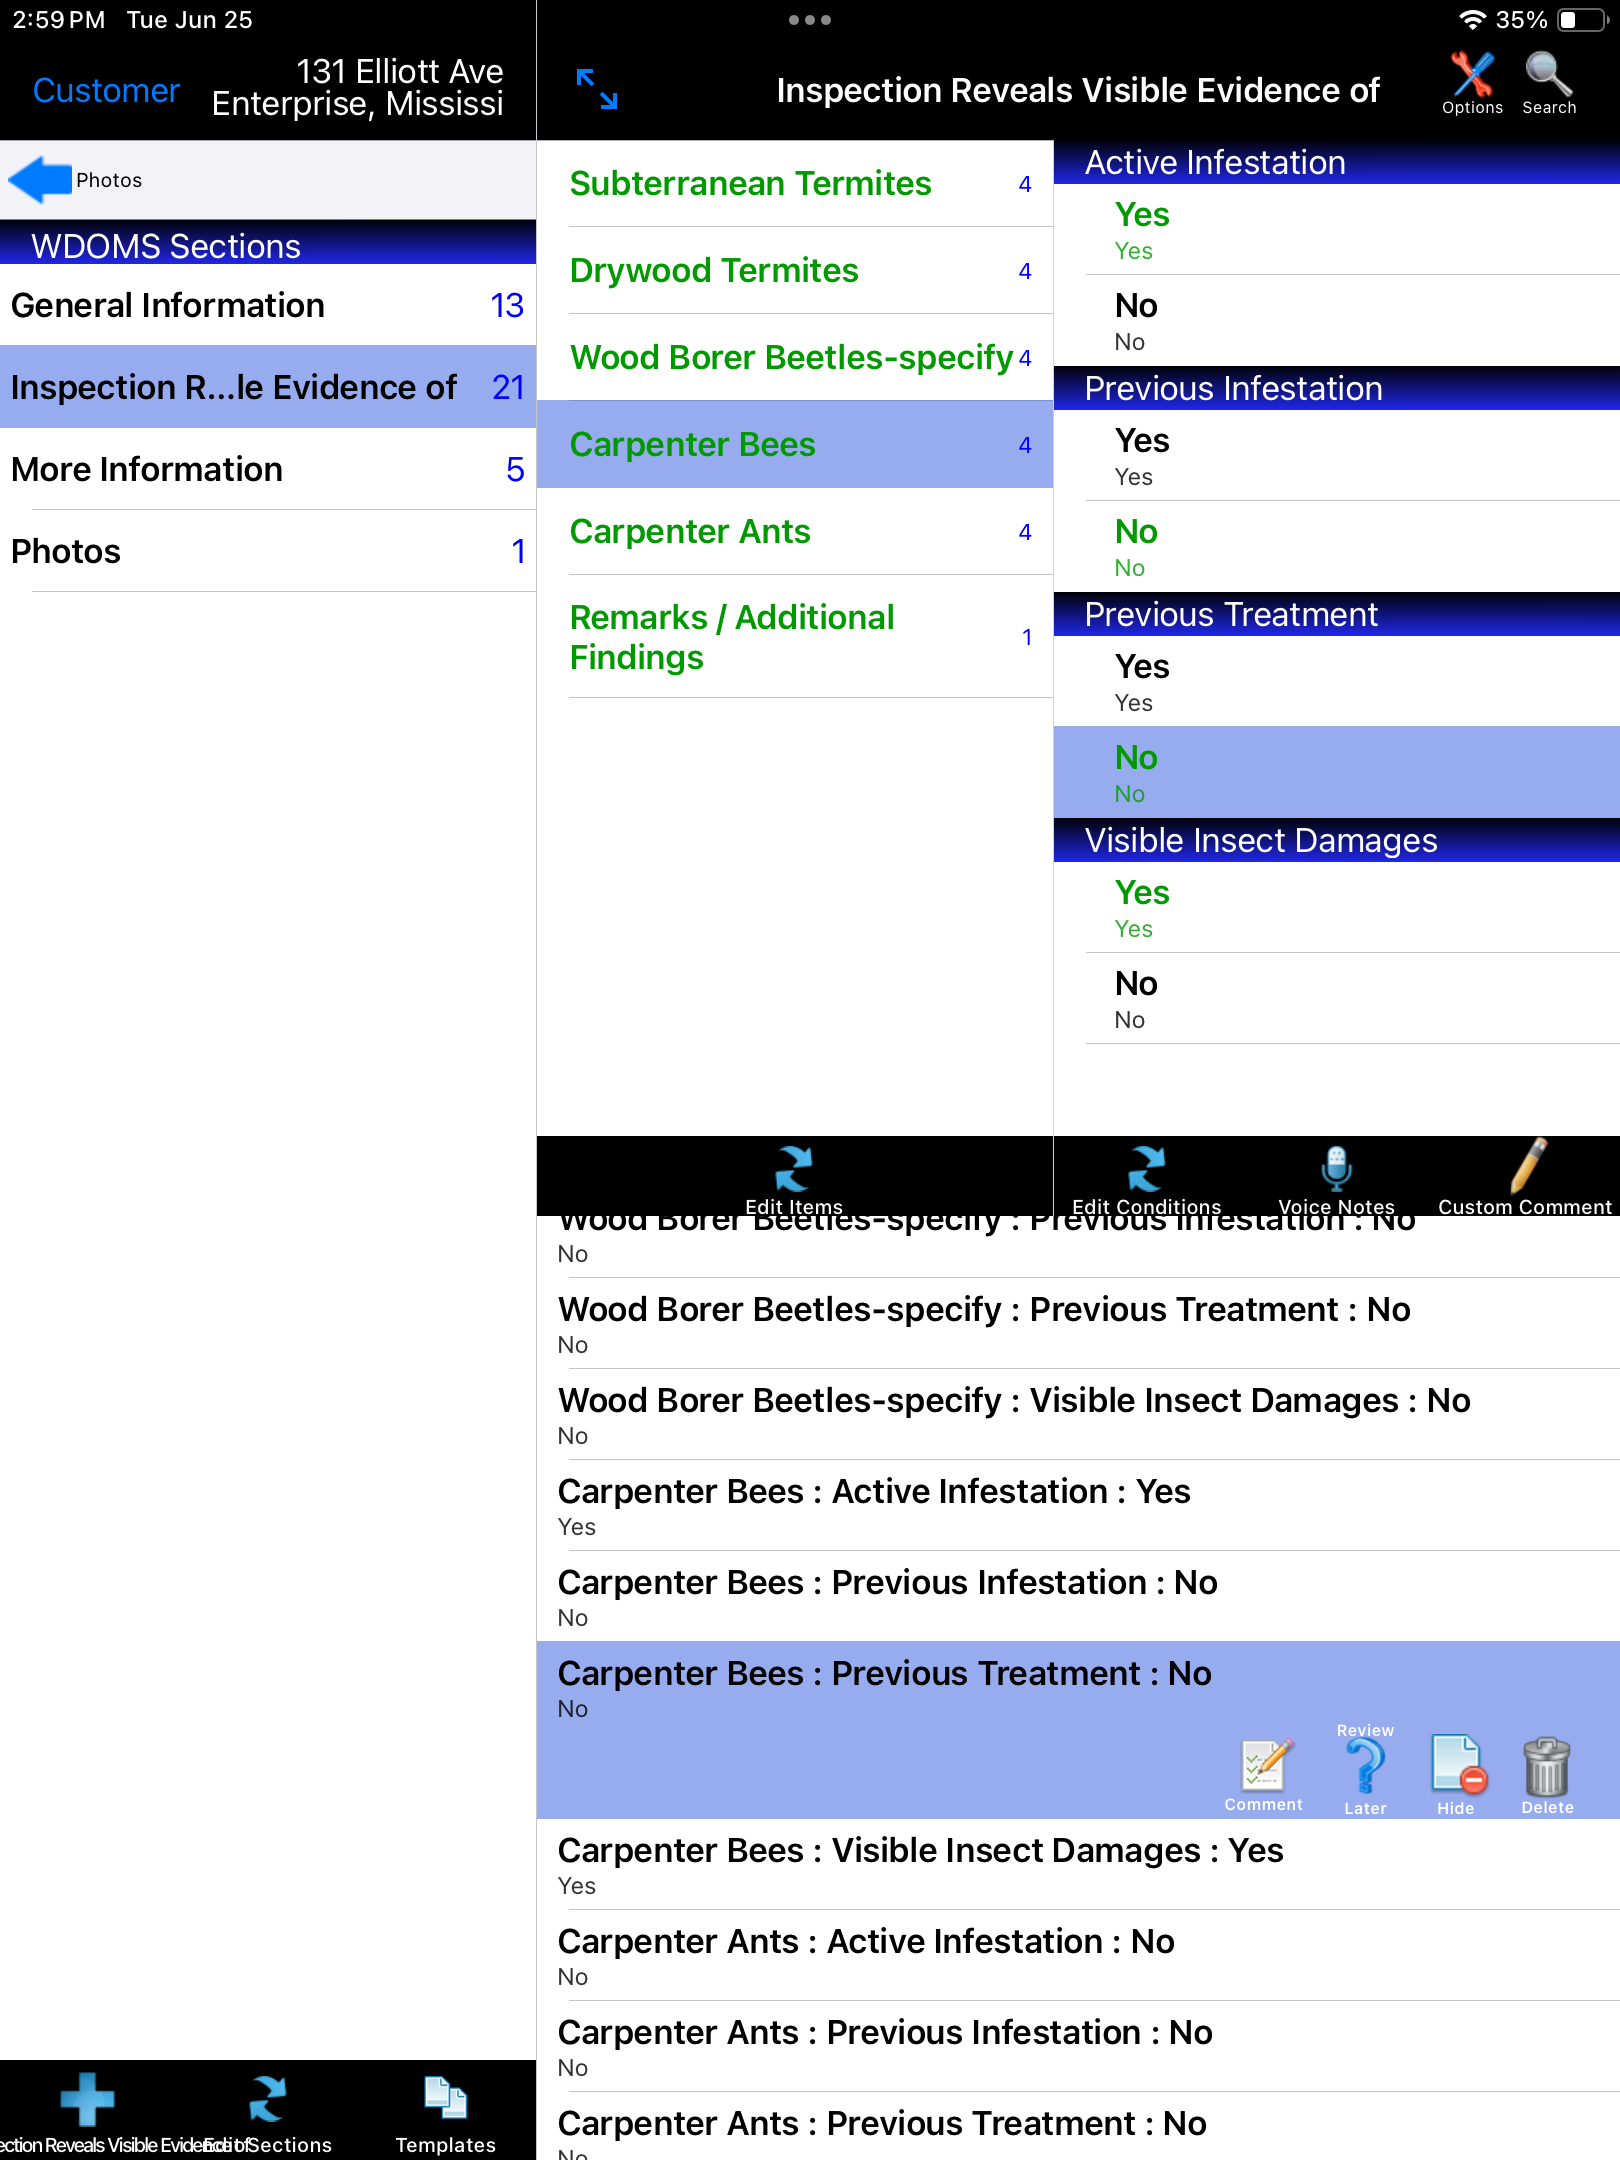The height and width of the screenshot is (2160, 1620).
Task: Tap the blue plus add icon
Action: tap(87, 2100)
